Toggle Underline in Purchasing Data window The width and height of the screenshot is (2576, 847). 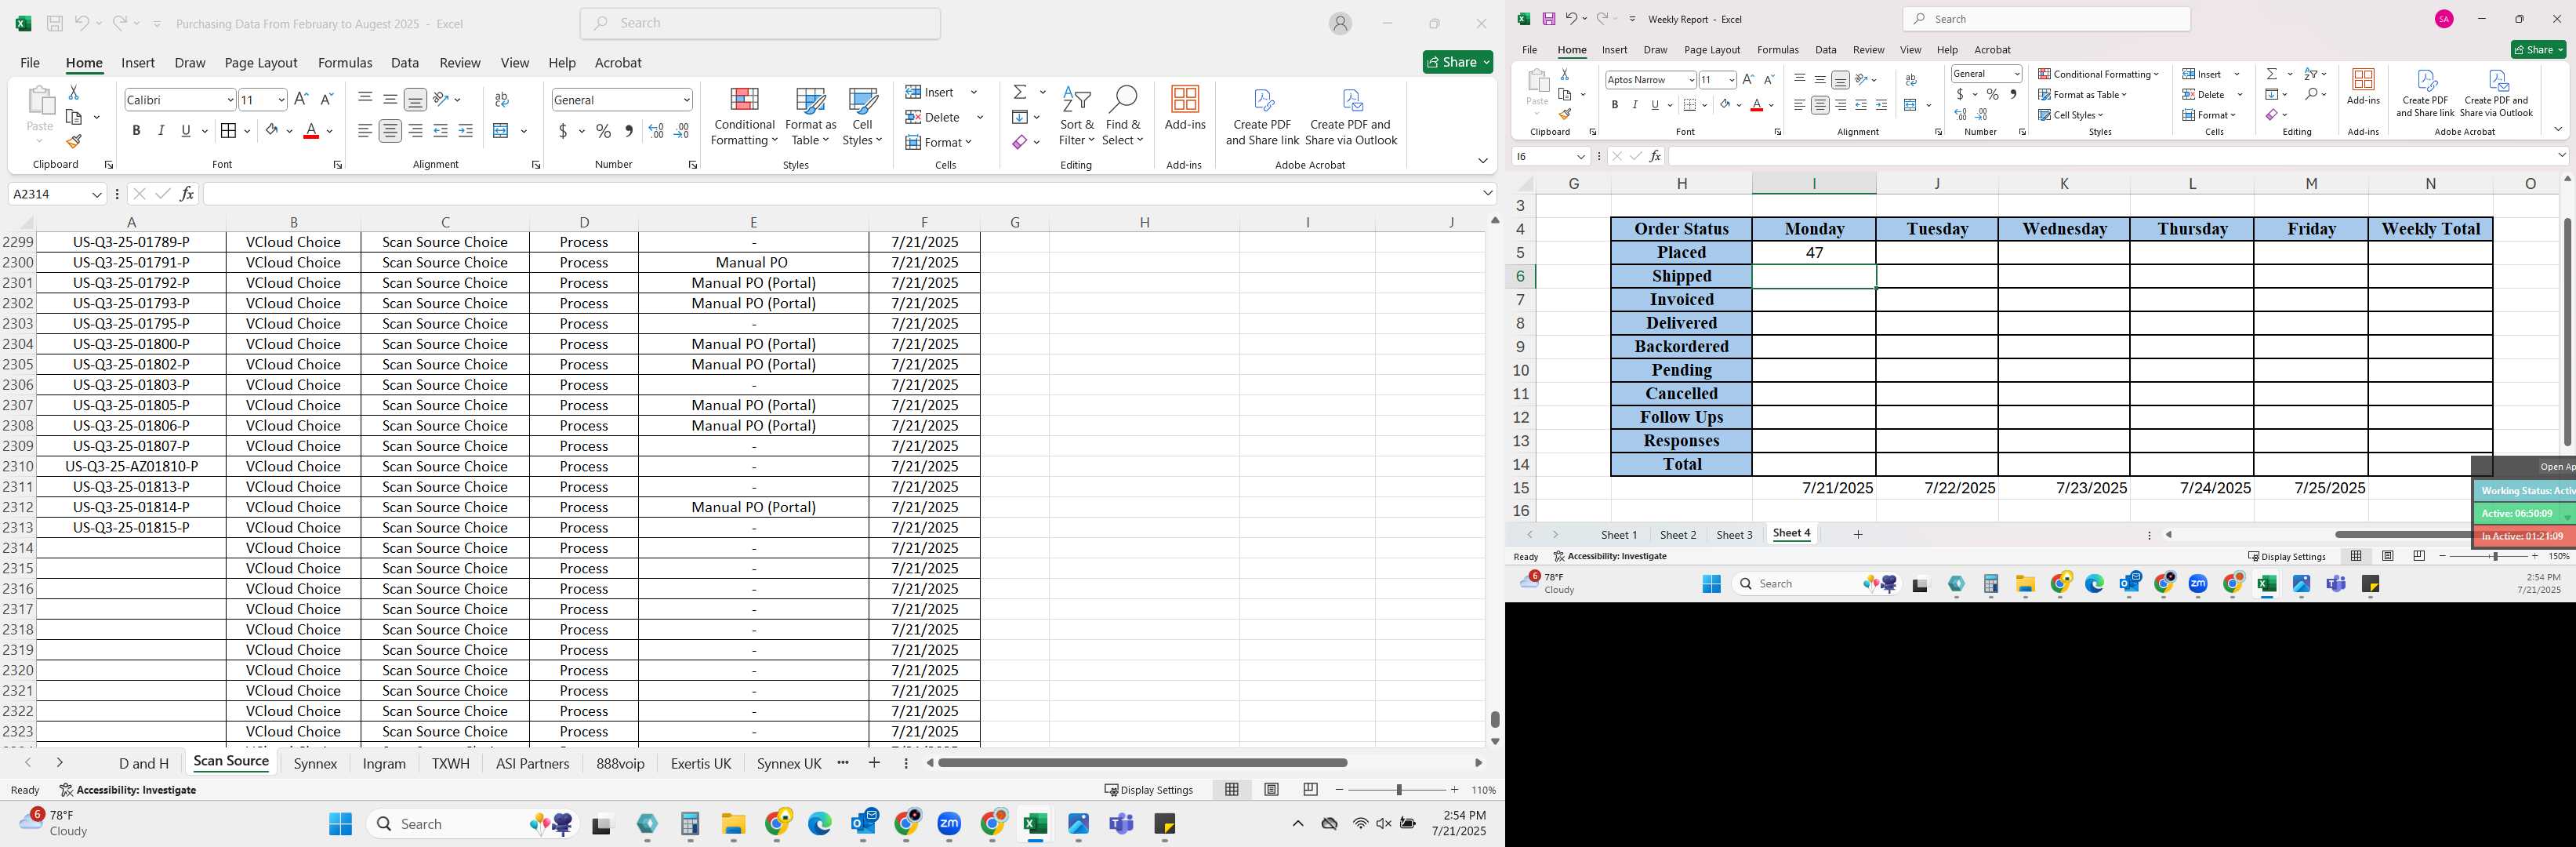coord(186,131)
